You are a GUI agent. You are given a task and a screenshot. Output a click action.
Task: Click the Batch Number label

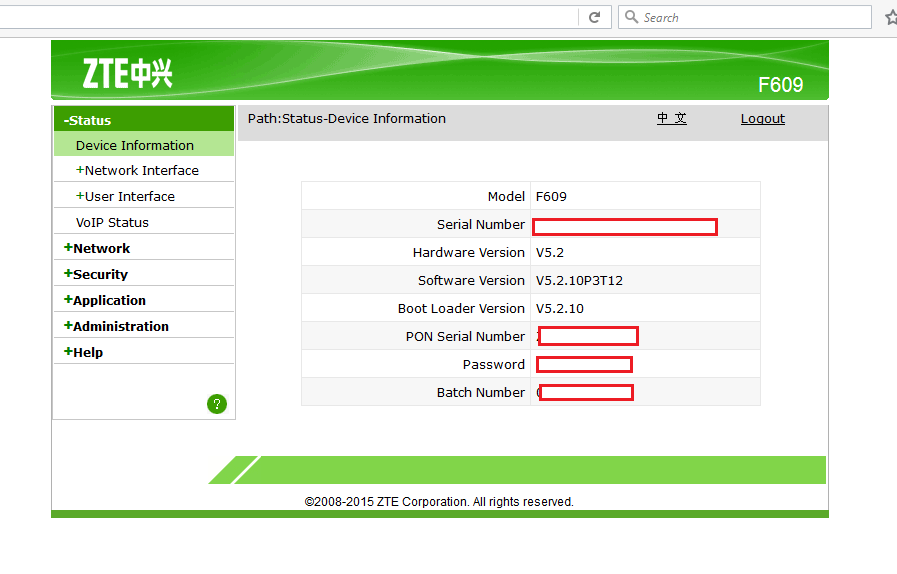[481, 393]
